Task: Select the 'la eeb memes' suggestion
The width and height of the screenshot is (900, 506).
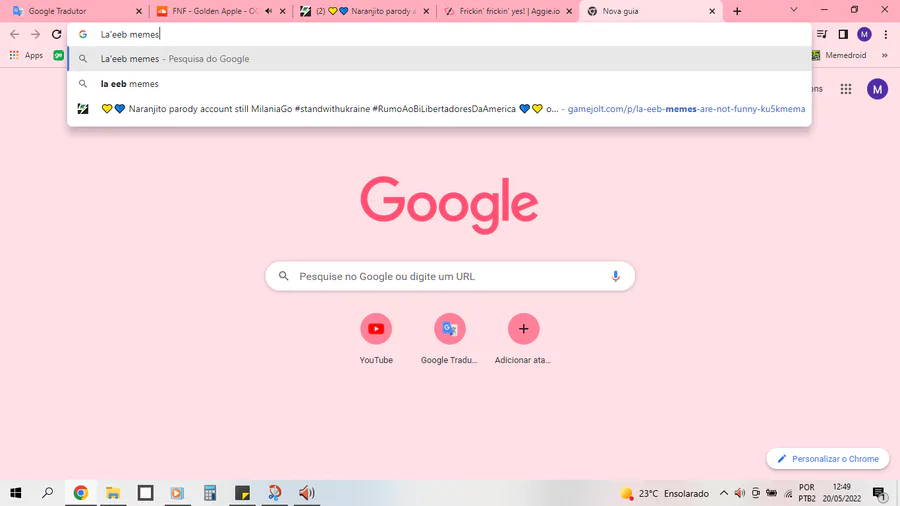Action: pyautogui.click(x=439, y=84)
